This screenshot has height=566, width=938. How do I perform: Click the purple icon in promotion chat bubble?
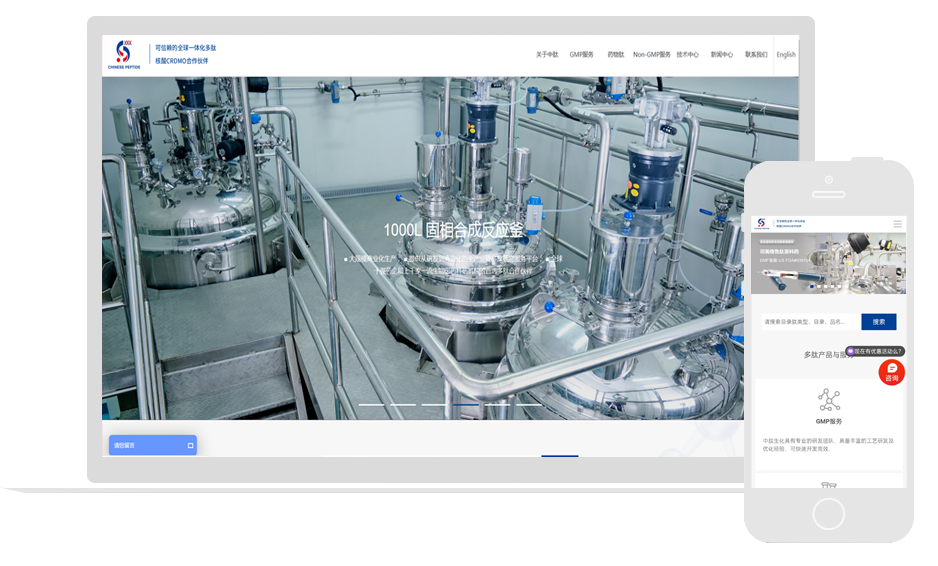point(851,351)
